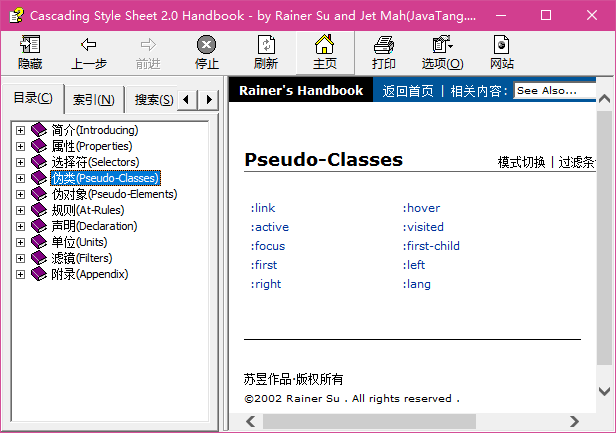Image resolution: width=616 pixels, height=433 pixels.
Task: Click the book icon for 附录(Appendix)
Action: (x=39, y=274)
